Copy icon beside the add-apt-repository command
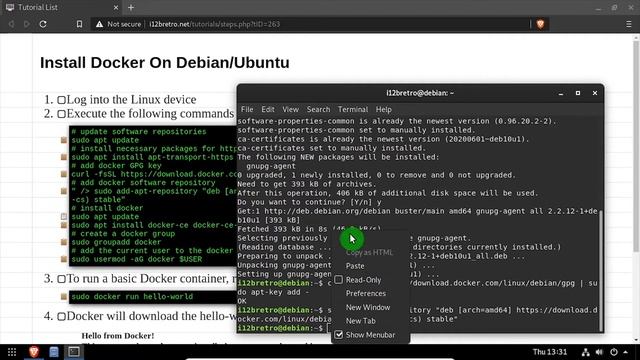Image resolution: width=640 pixels, height=360 pixels. pos(64,191)
